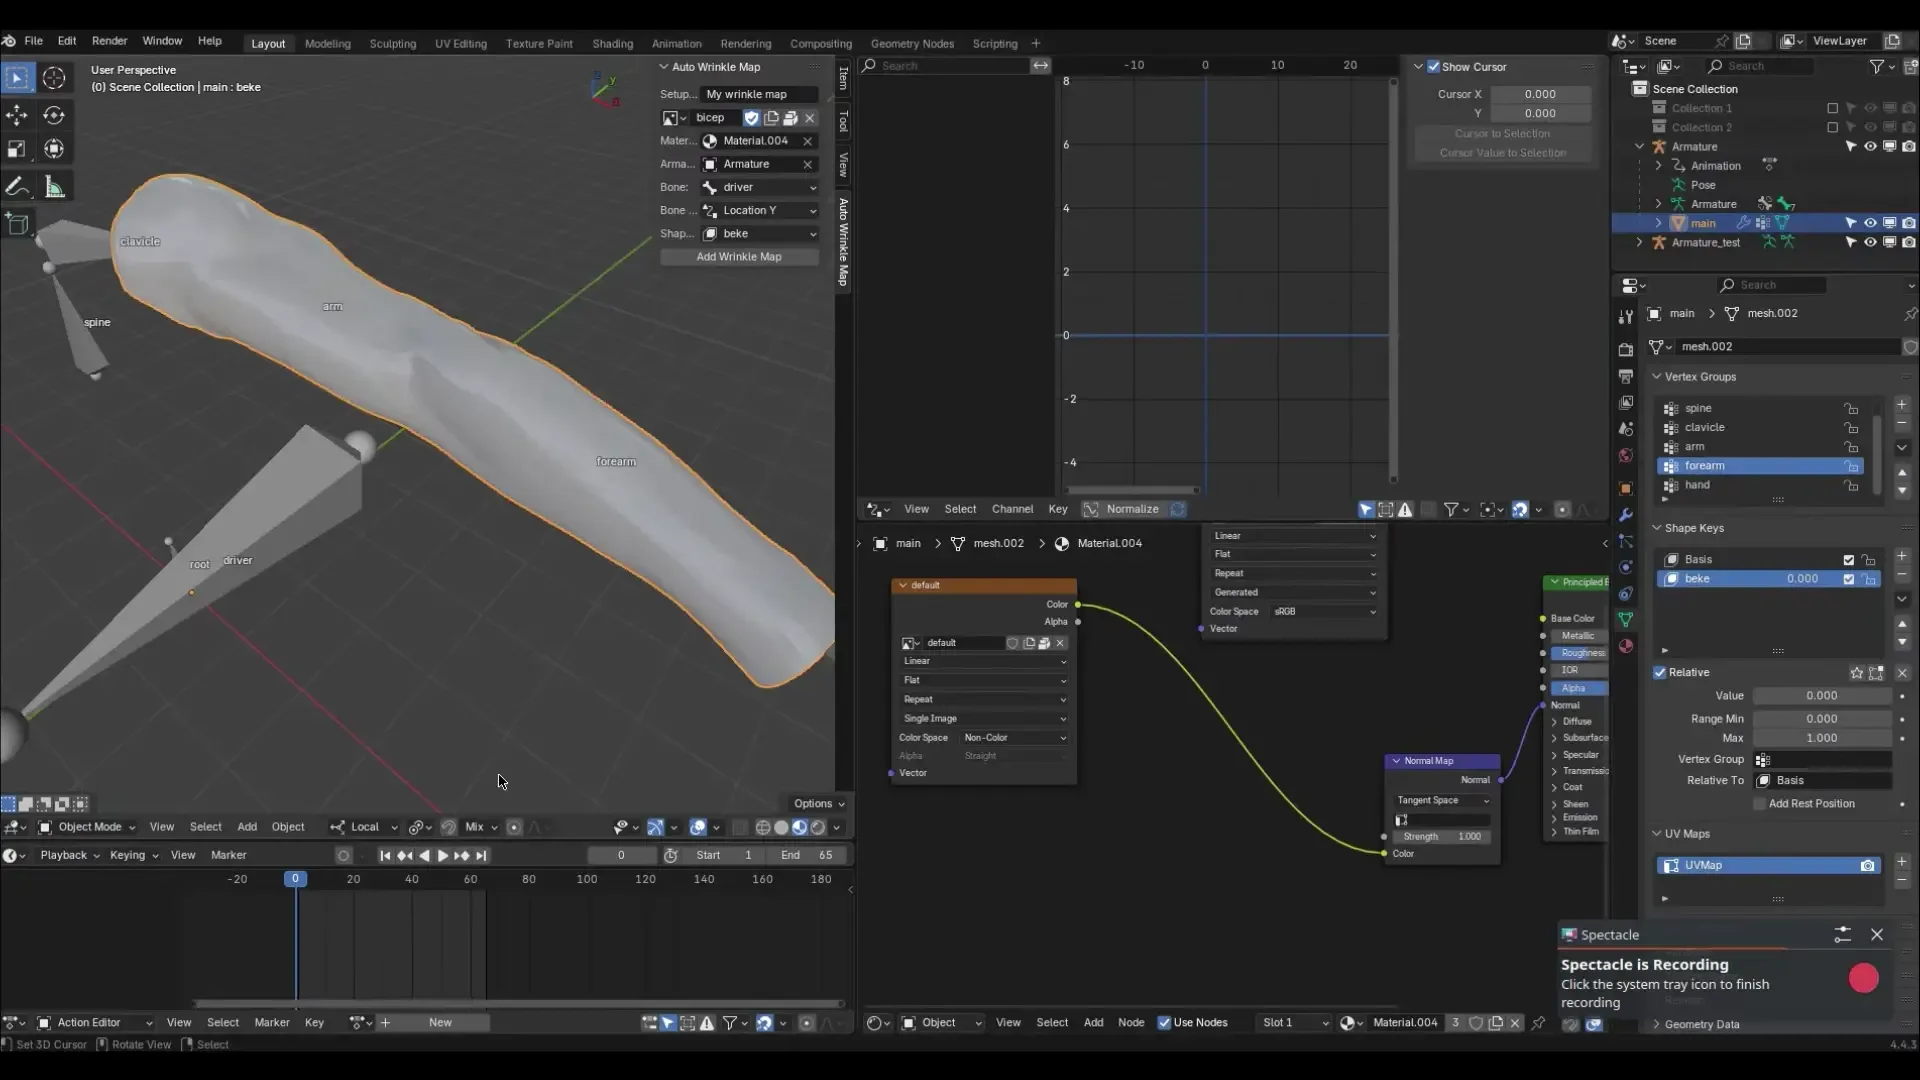Collapse the Vertex Groups panel
The width and height of the screenshot is (1920, 1080).
1657,377
